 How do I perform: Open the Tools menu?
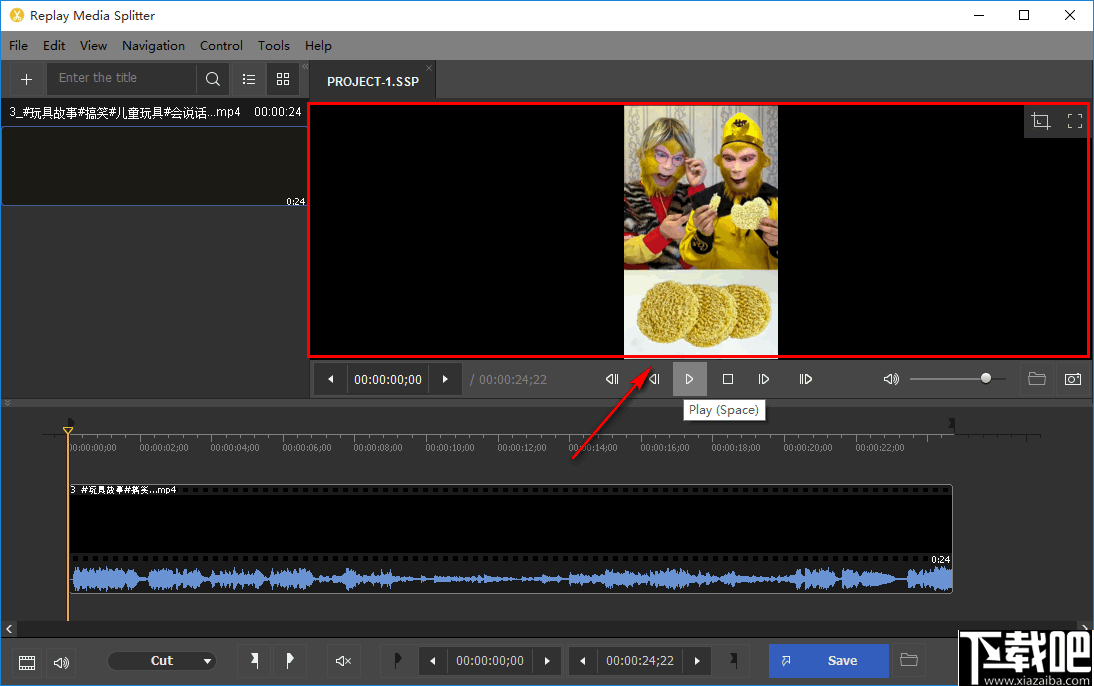pyautogui.click(x=273, y=46)
